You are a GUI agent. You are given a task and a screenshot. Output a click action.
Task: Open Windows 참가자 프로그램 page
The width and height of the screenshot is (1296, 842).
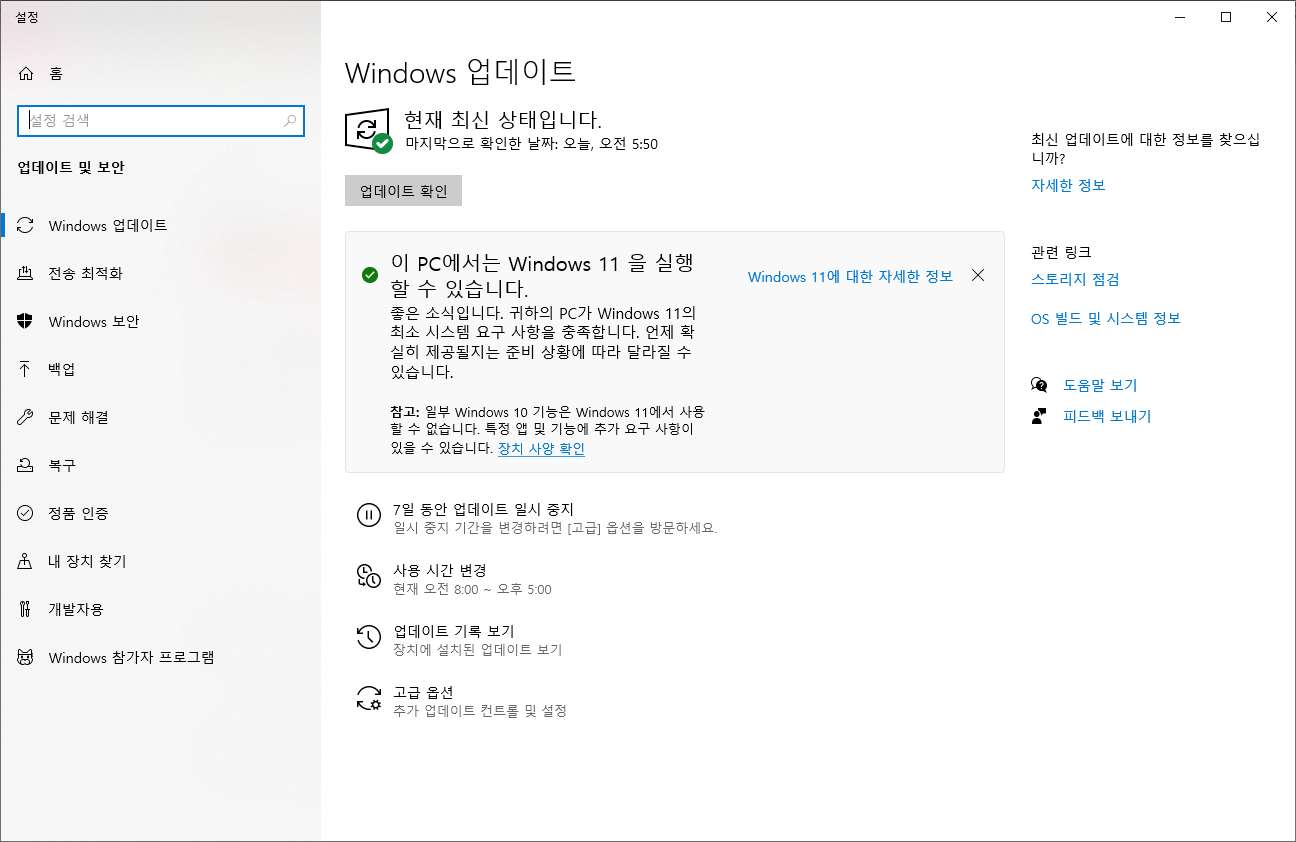pos(160,658)
